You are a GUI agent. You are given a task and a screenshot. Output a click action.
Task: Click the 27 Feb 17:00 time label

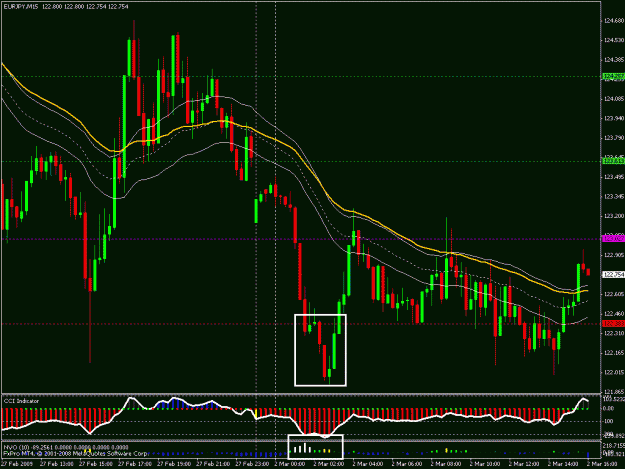pos(134,464)
